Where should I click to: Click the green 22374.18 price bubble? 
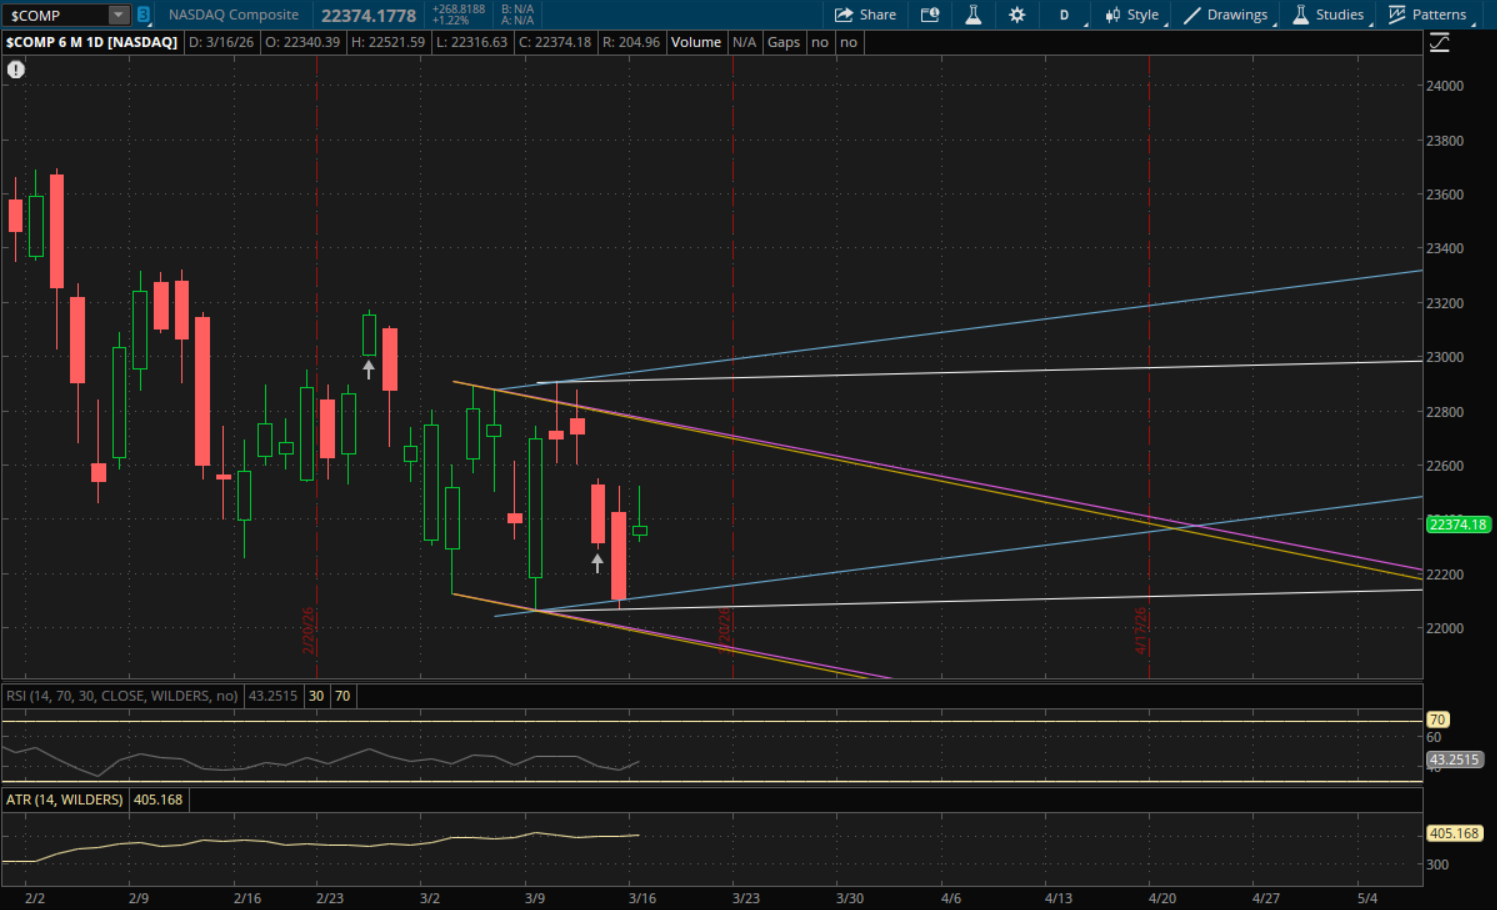(1458, 524)
